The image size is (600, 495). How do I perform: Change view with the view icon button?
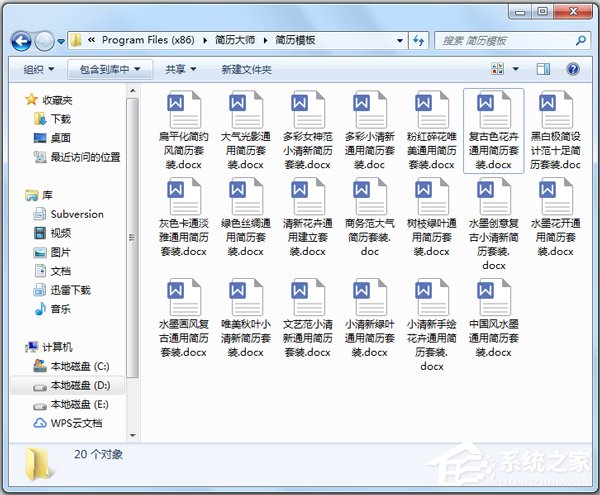[497, 69]
